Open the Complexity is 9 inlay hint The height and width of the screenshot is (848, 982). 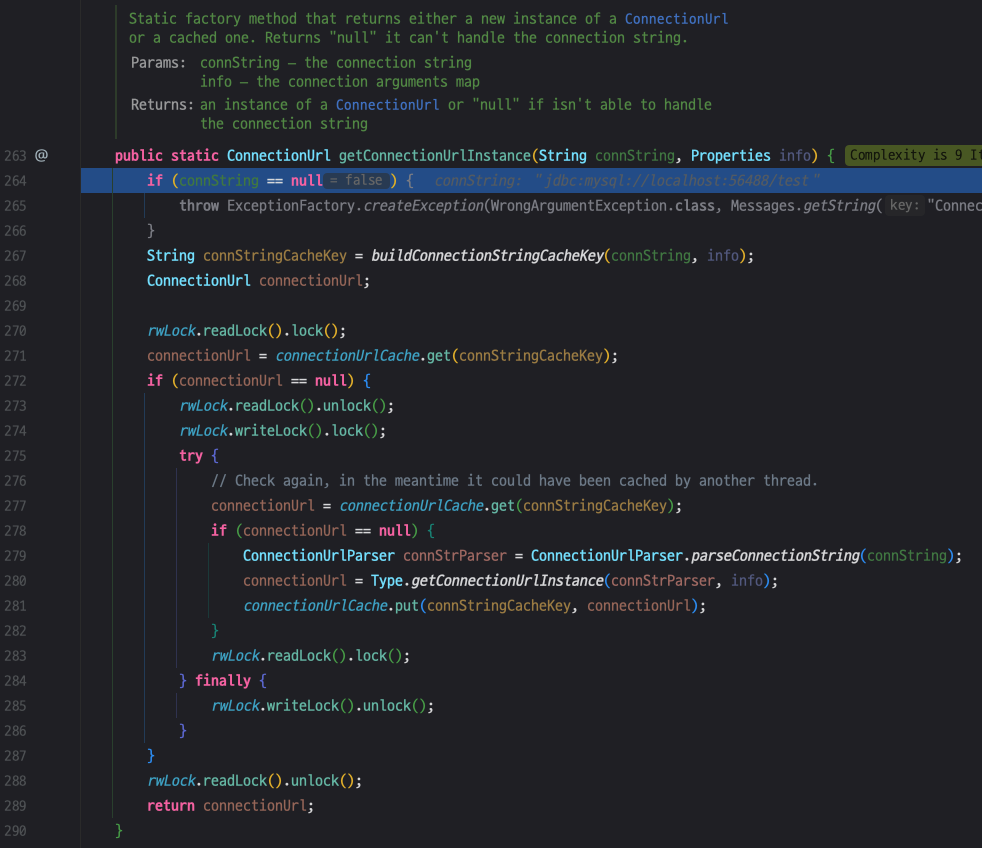pos(913,155)
